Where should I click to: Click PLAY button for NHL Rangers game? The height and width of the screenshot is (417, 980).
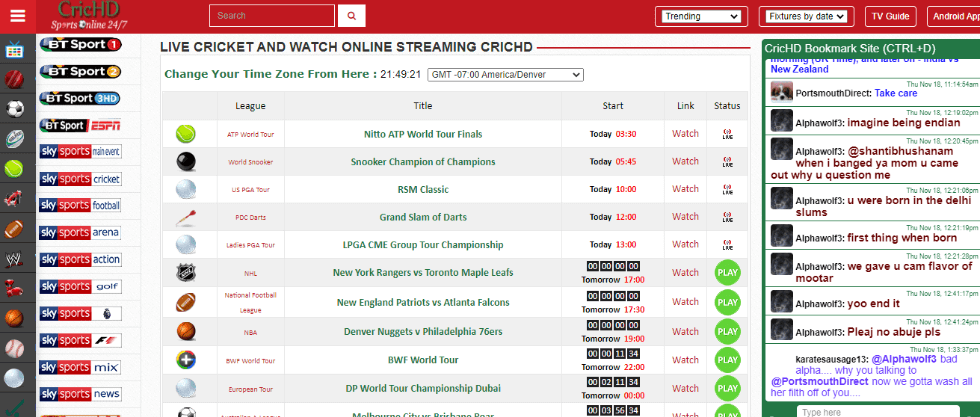728,273
